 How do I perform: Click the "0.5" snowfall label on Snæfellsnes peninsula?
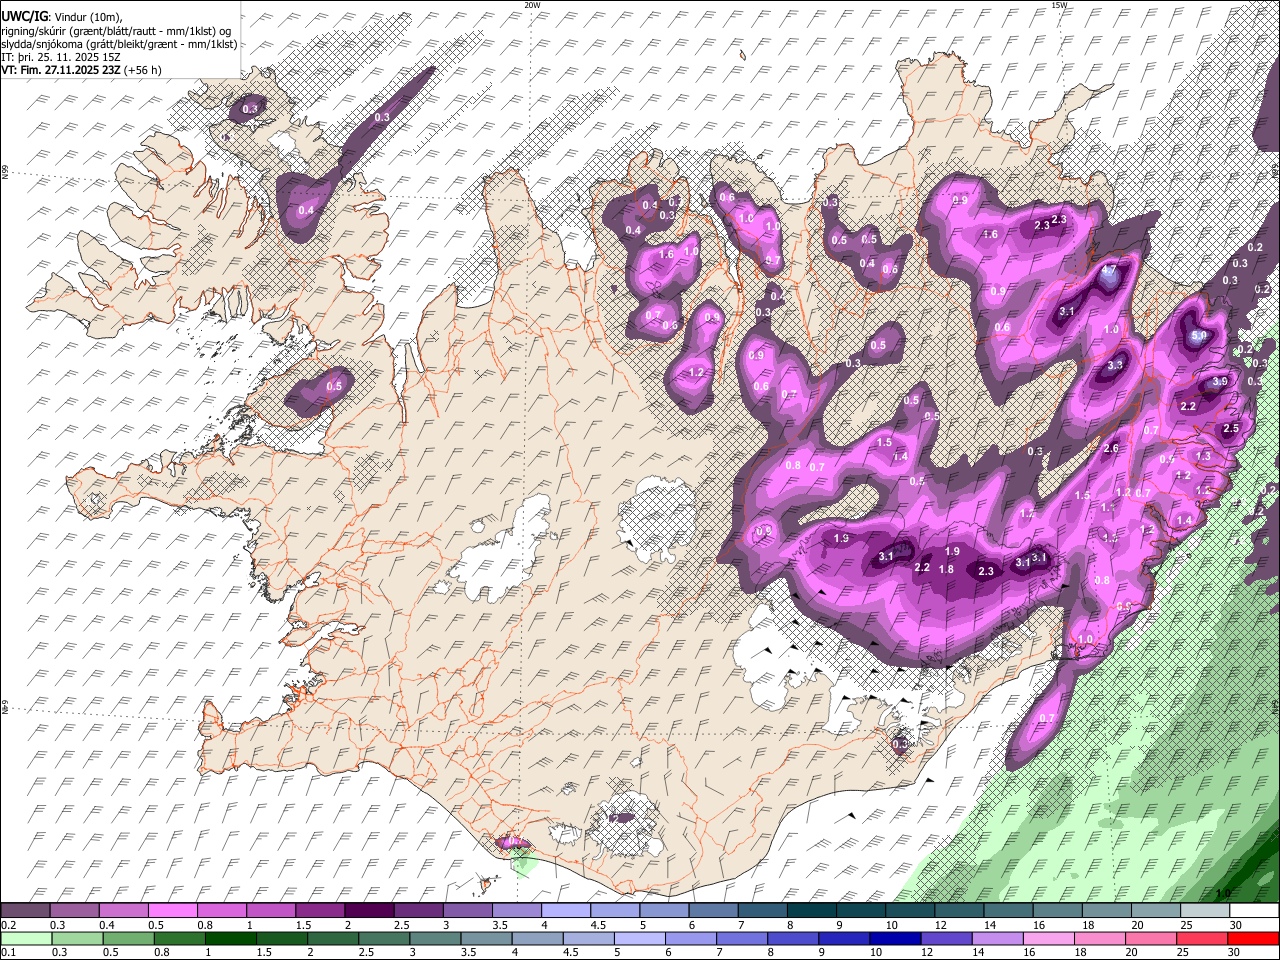[x=334, y=386]
